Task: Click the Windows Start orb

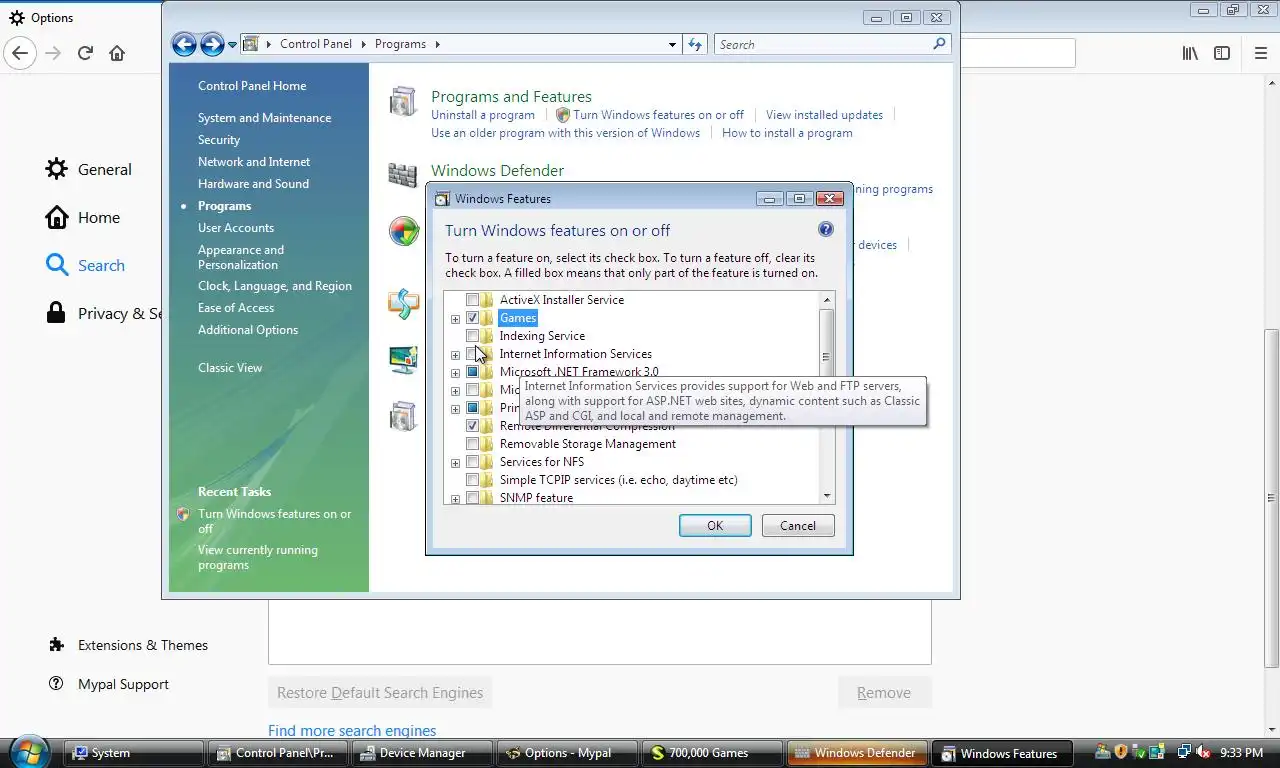Action: [28, 752]
